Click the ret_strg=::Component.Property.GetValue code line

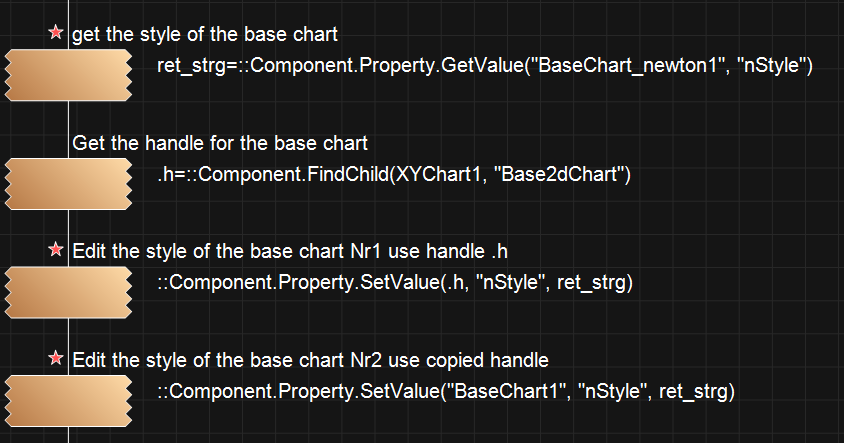click(x=485, y=67)
